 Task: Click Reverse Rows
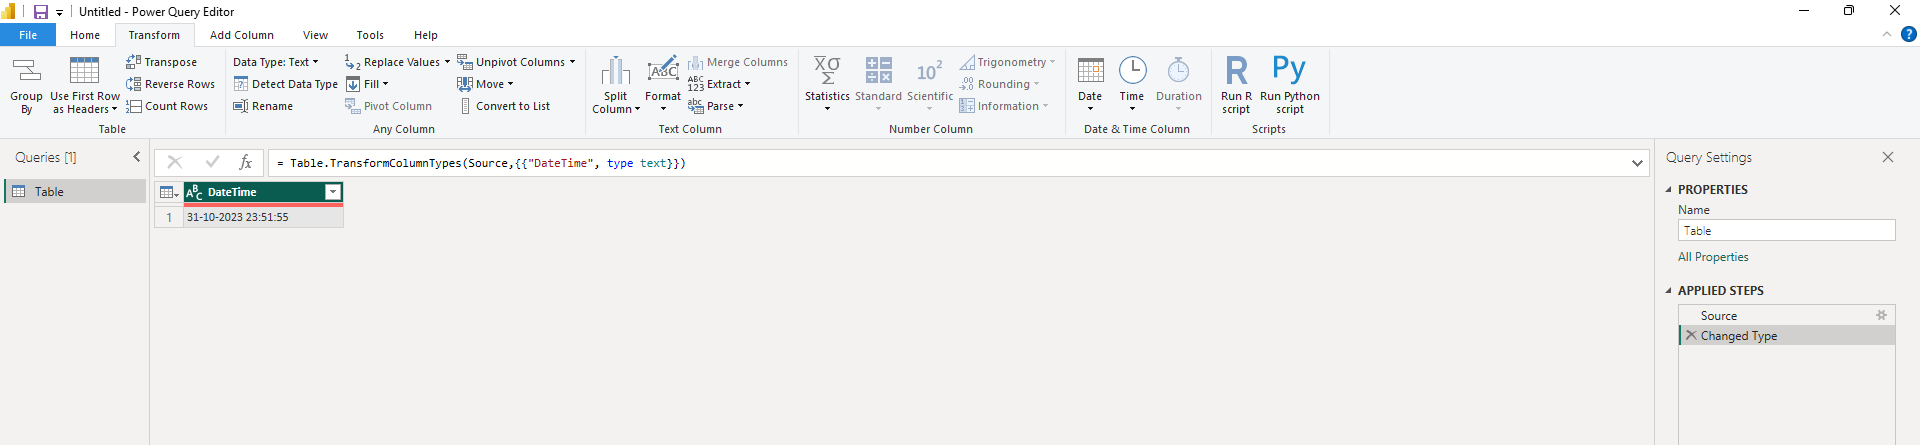coord(170,84)
